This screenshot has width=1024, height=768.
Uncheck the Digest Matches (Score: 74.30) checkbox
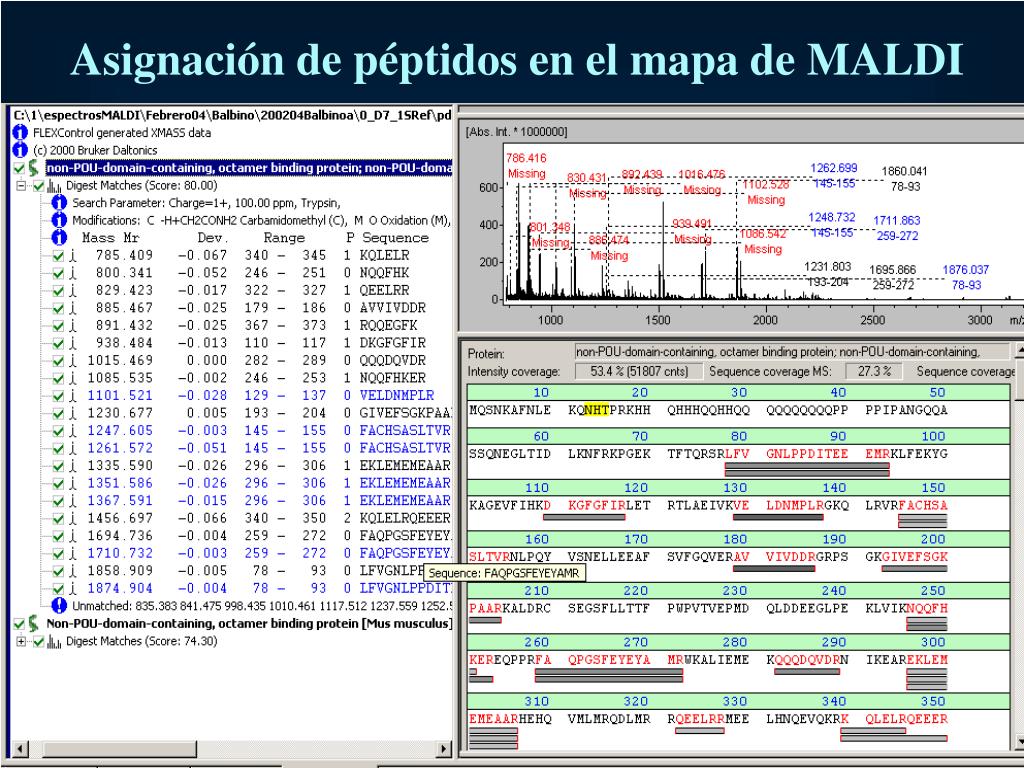pos(38,641)
